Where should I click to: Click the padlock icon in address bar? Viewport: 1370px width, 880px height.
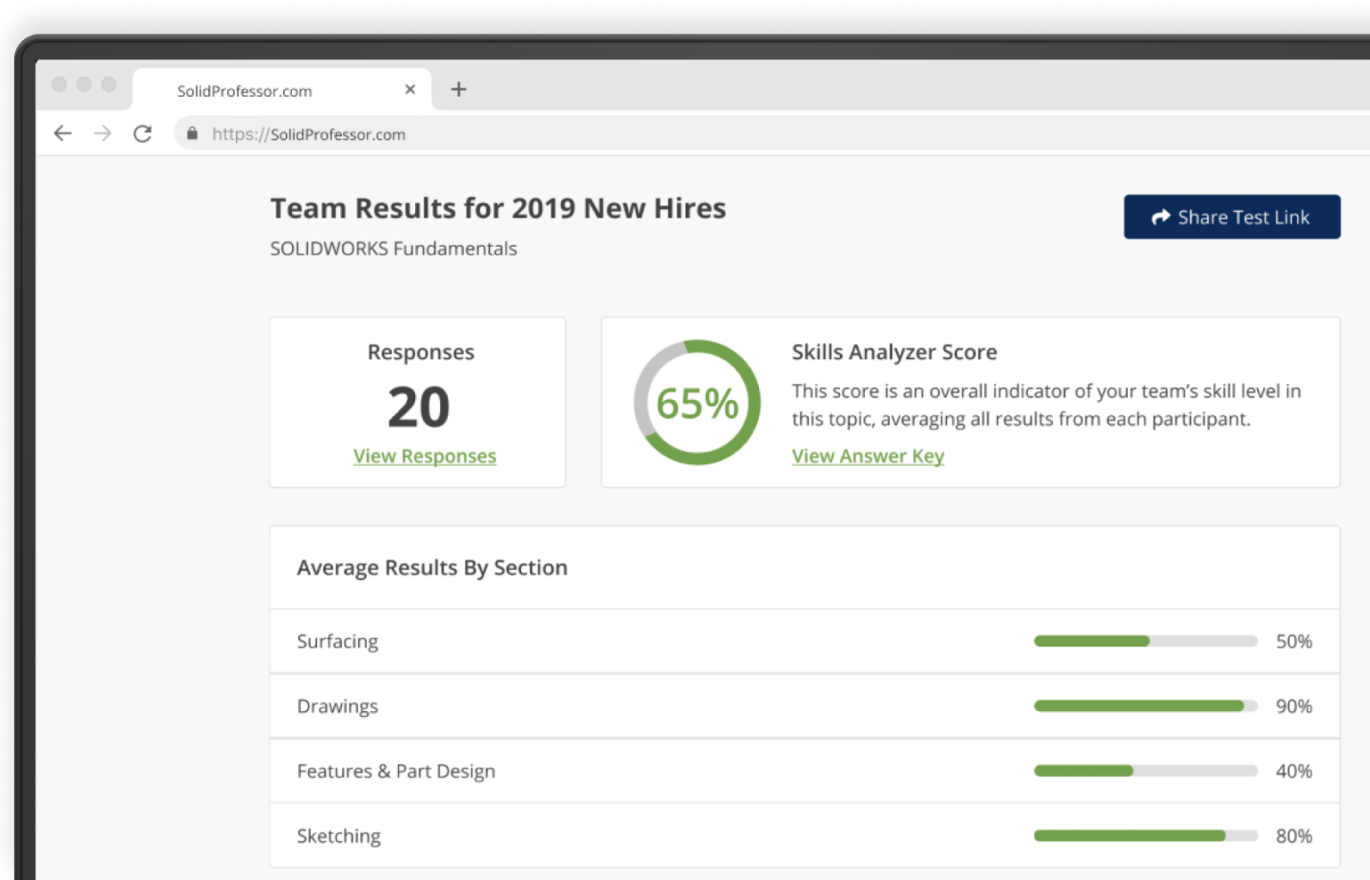point(193,134)
